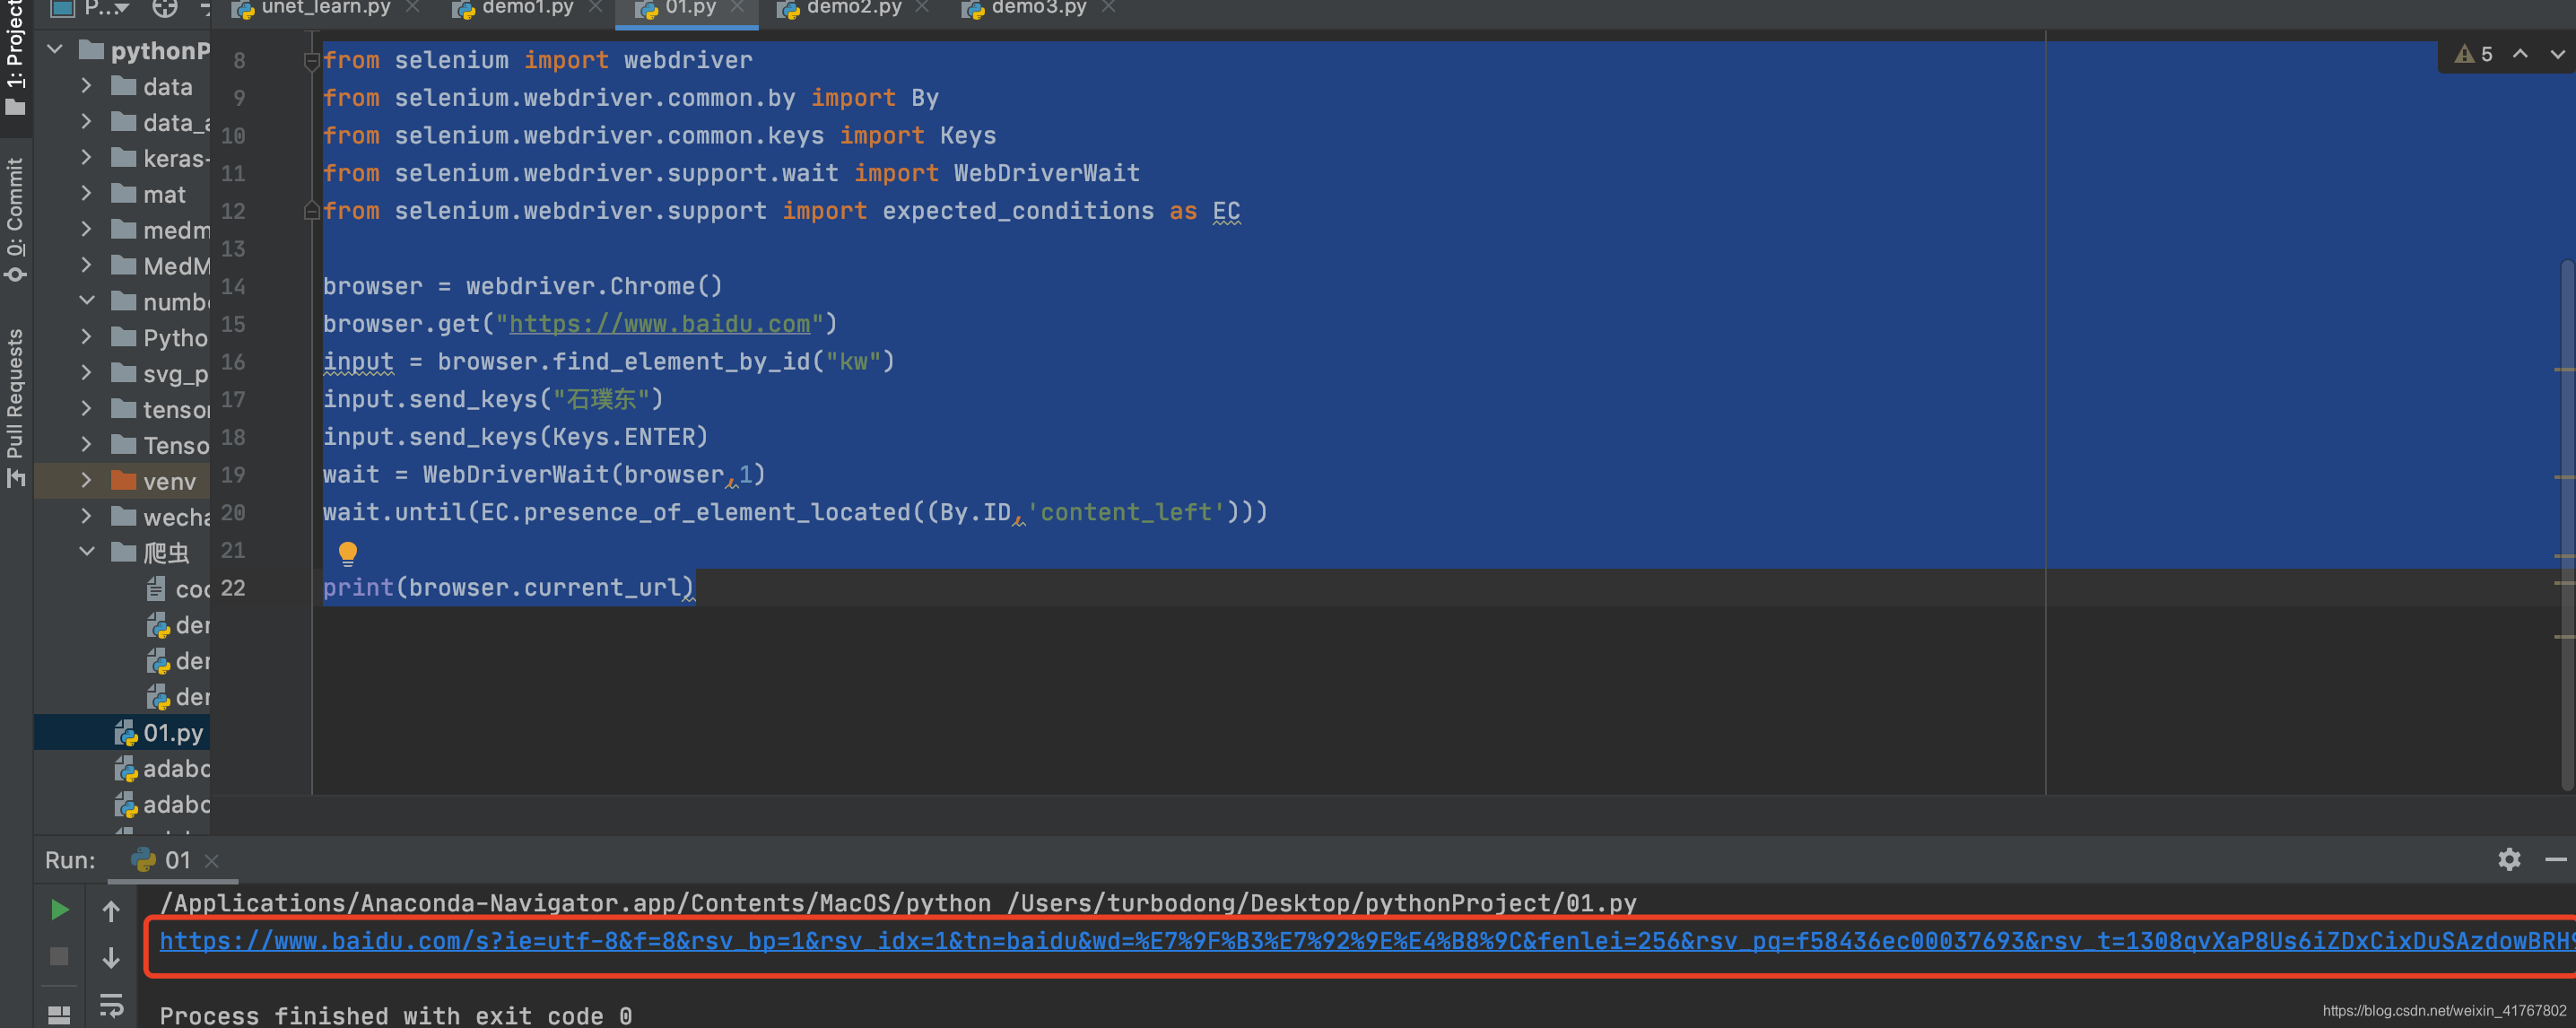The height and width of the screenshot is (1028, 2576).
Task: Open the warnings indicator showing 5
Action: pos(2474,54)
